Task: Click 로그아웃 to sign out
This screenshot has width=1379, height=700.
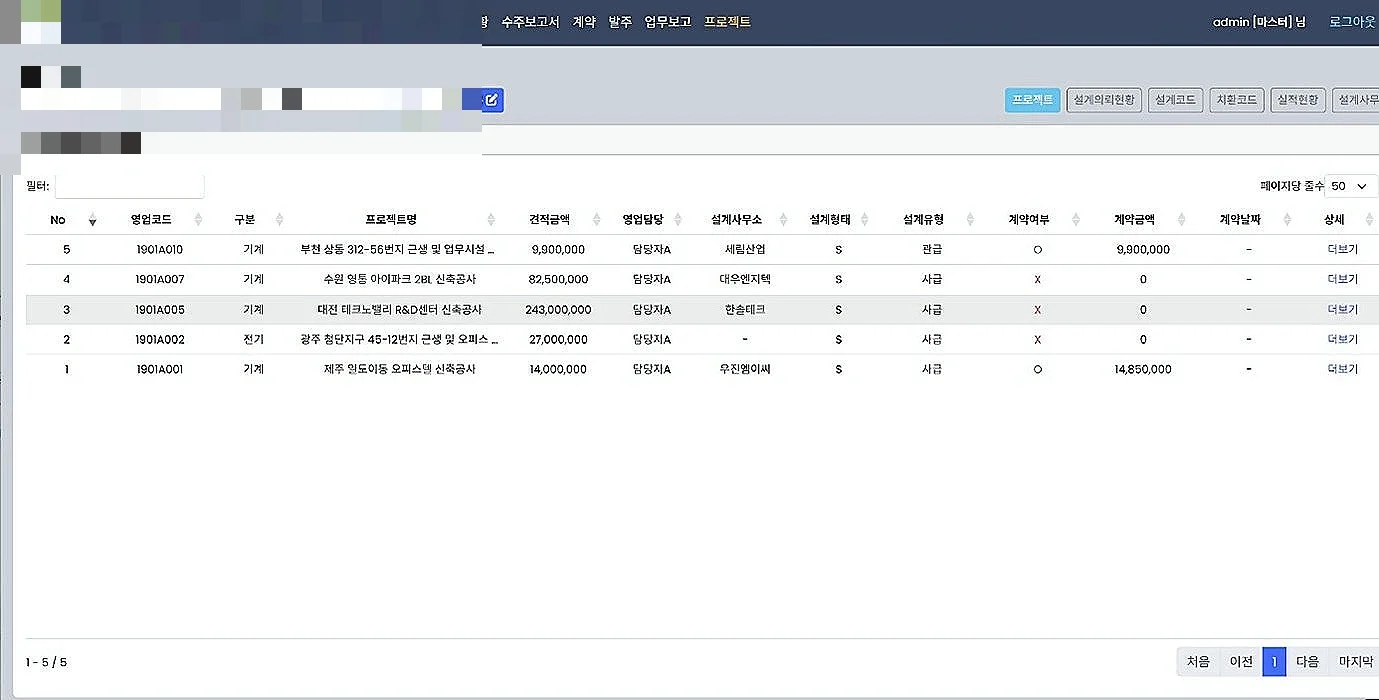Action: [1351, 20]
